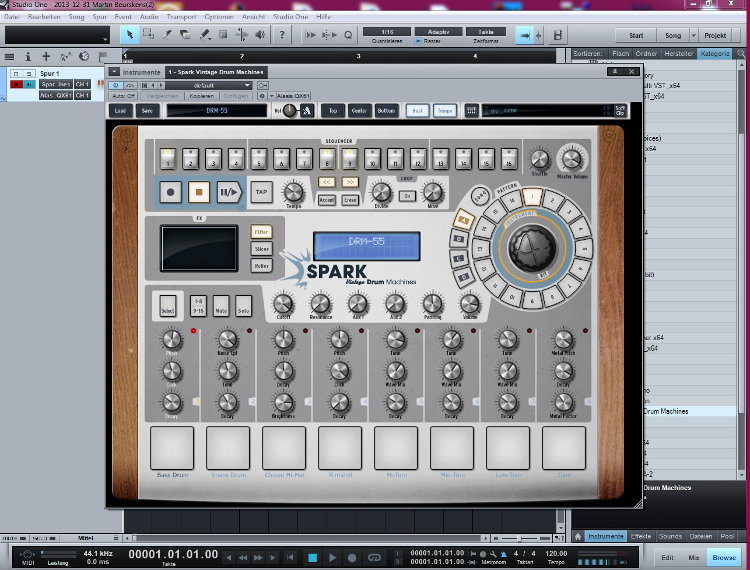The width and height of the screenshot is (750, 570).
Task: Click the Kopieren button
Action: pyautogui.click(x=201, y=96)
